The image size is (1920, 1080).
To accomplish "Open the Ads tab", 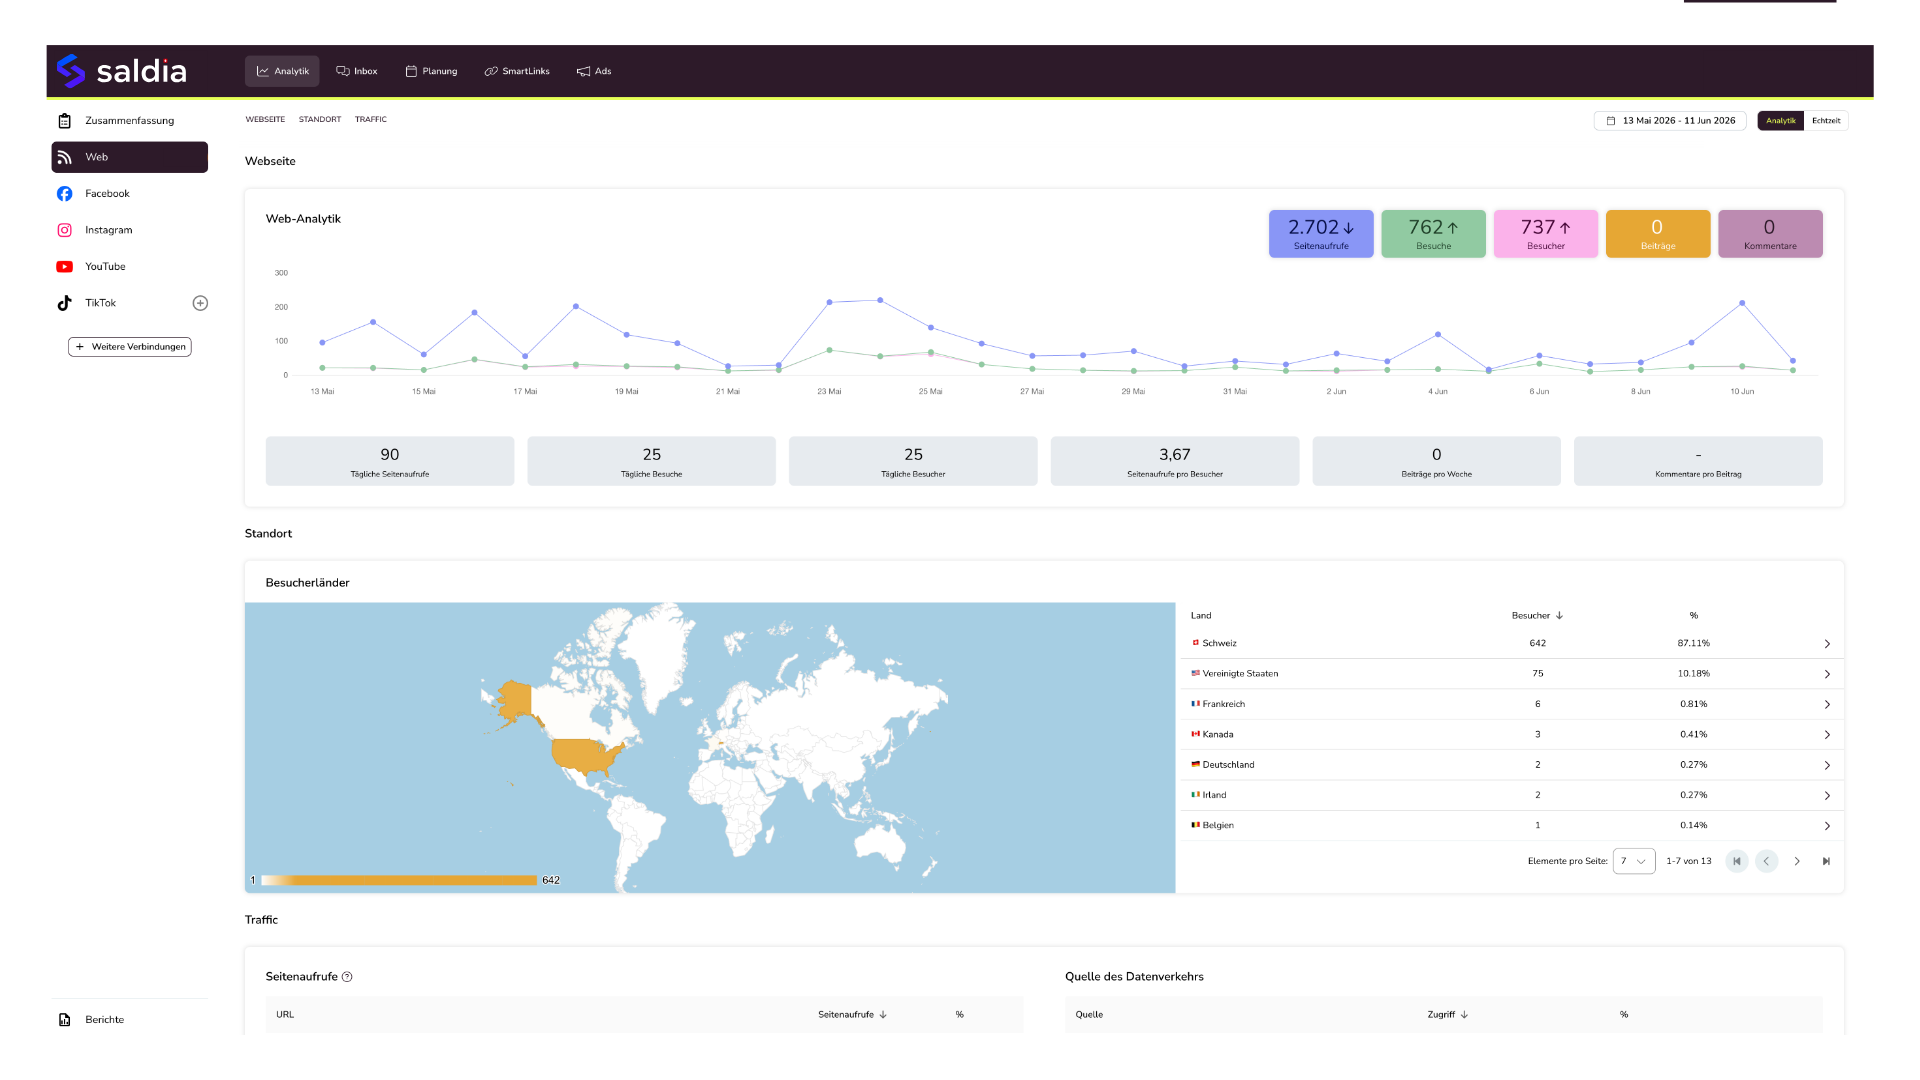I will (x=594, y=71).
